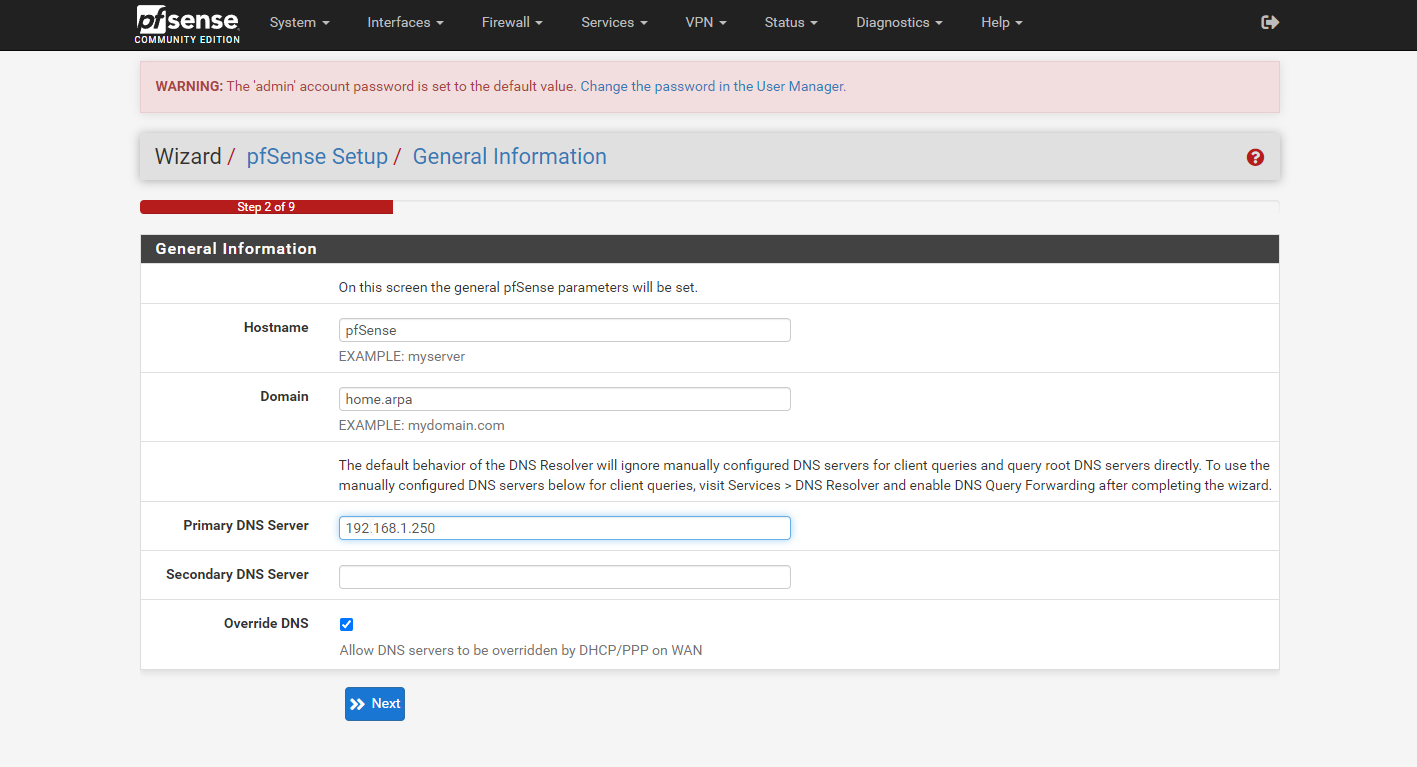Toggle the Override DNS checkbox

(x=346, y=624)
